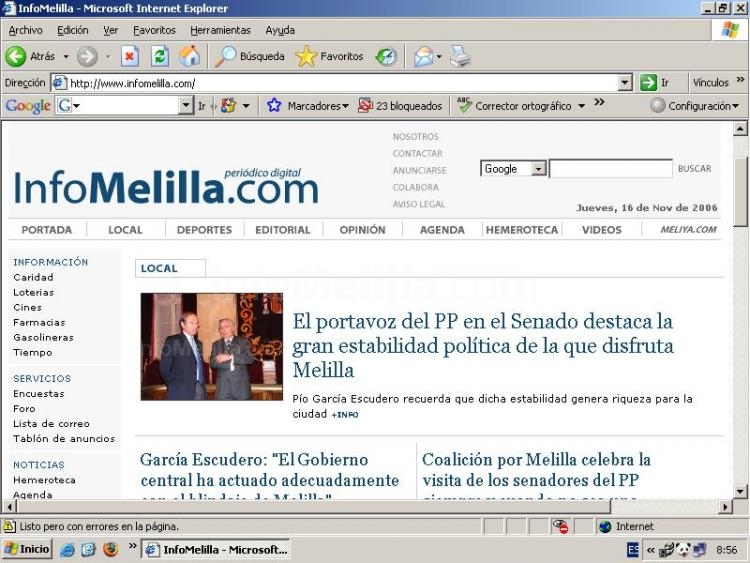Launch Internet Explorer from quick launch
Image resolution: width=750 pixels, height=563 pixels.
(67, 550)
